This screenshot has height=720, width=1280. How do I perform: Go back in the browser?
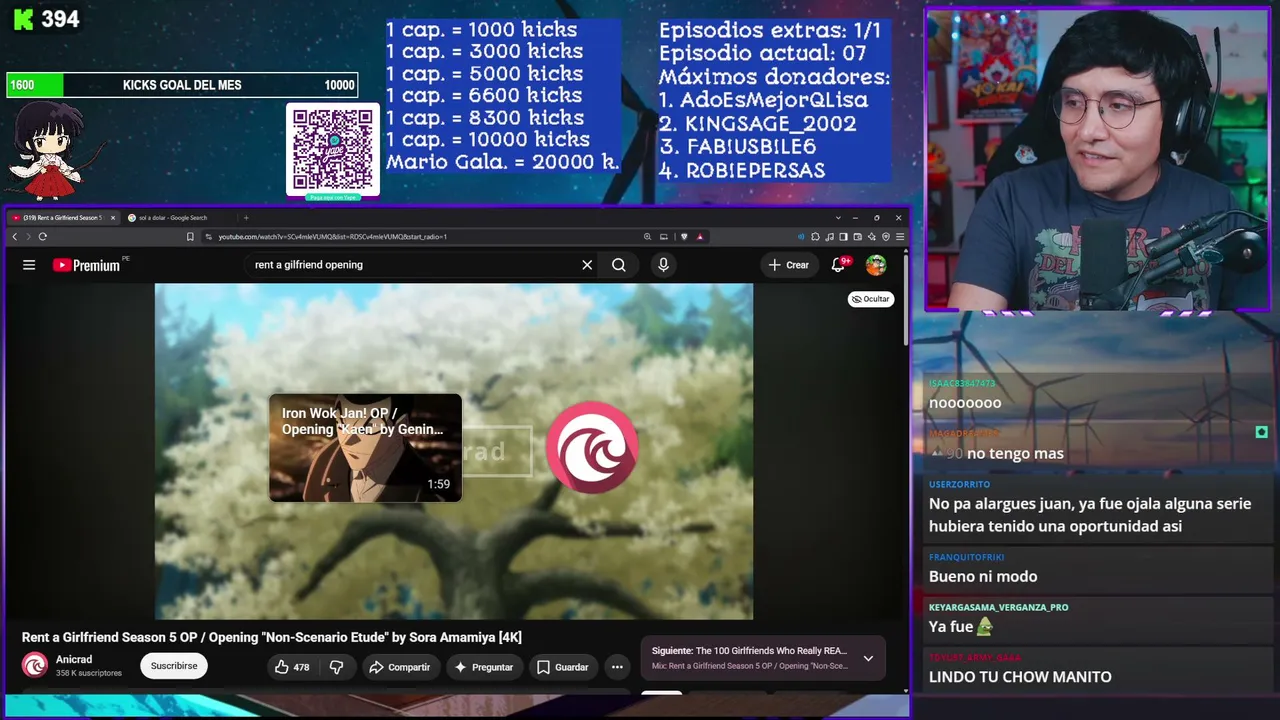point(14,237)
